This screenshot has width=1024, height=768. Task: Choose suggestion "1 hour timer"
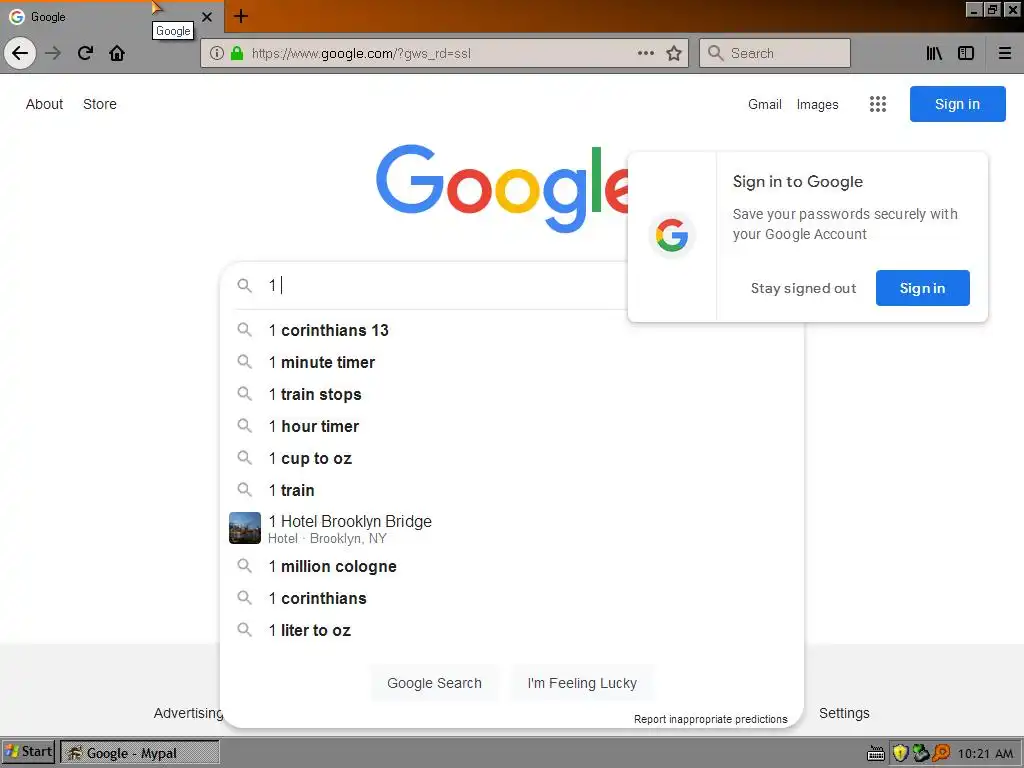click(512, 426)
